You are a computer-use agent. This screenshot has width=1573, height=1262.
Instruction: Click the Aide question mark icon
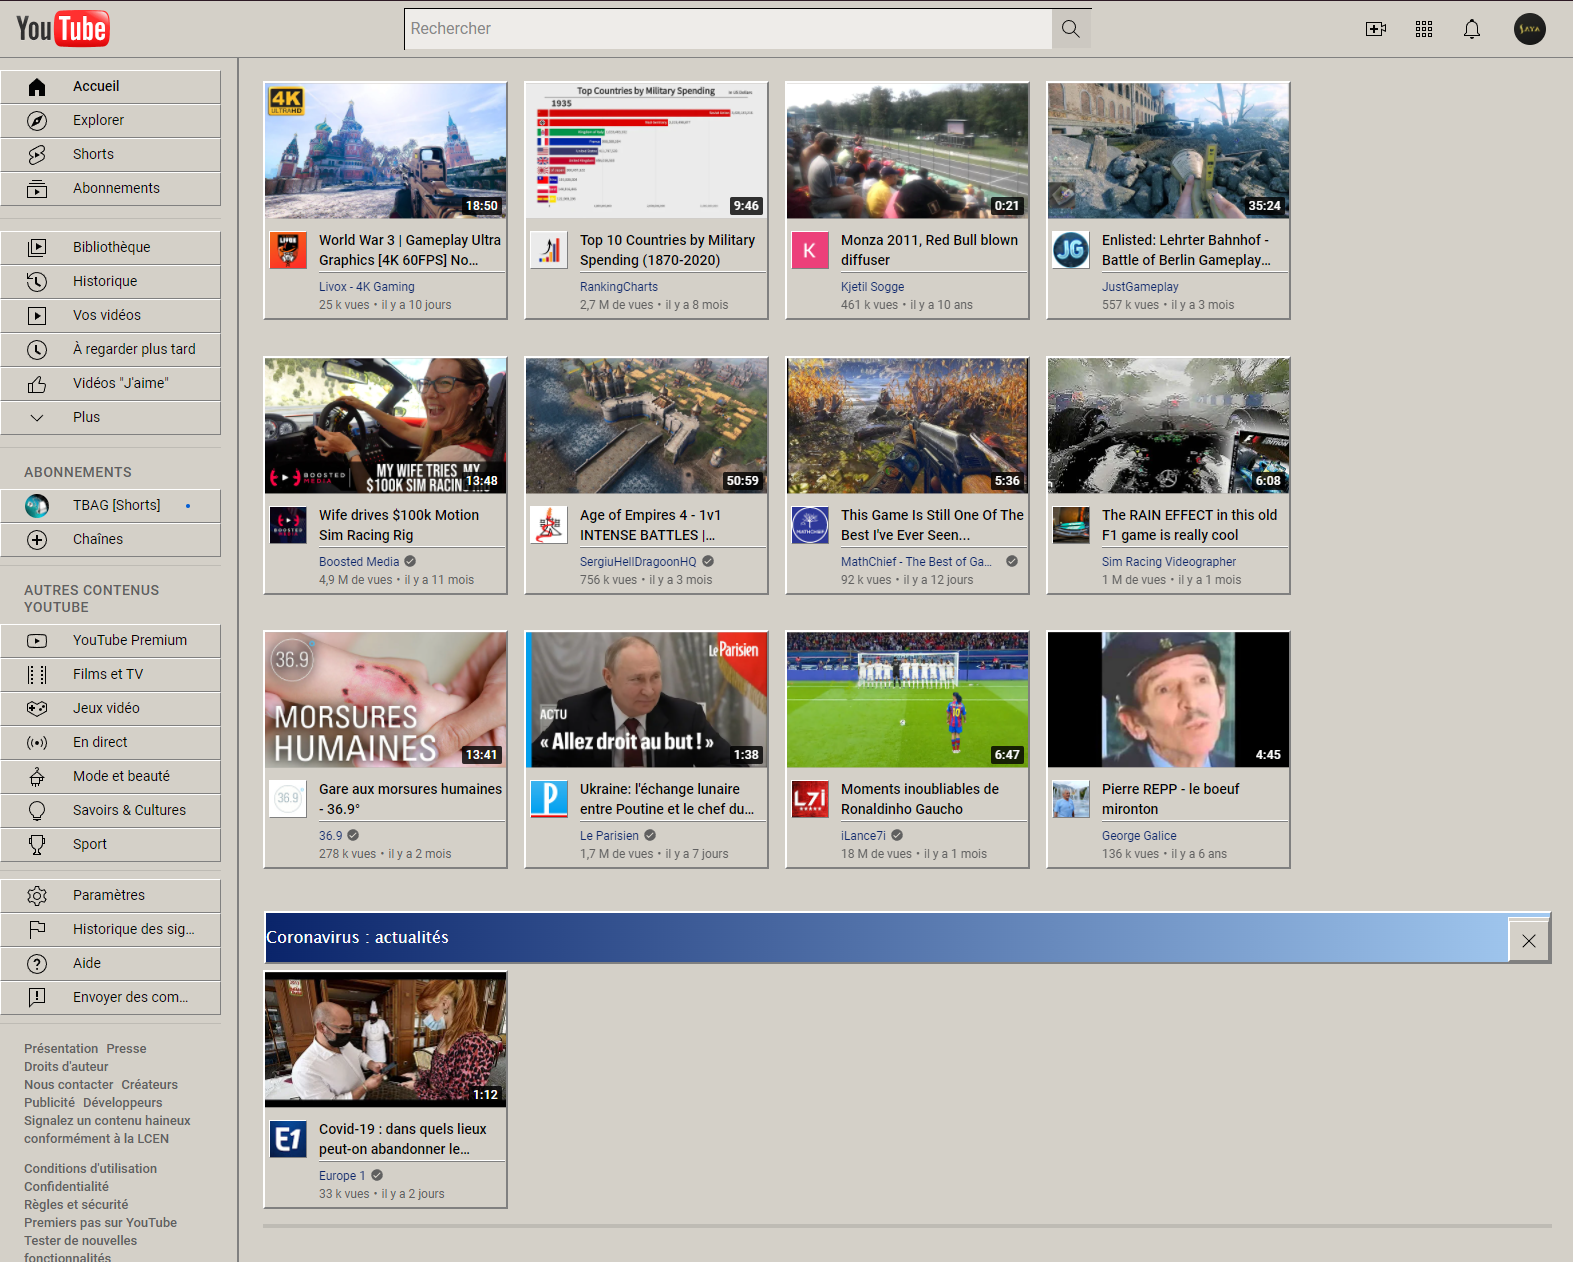tap(37, 964)
